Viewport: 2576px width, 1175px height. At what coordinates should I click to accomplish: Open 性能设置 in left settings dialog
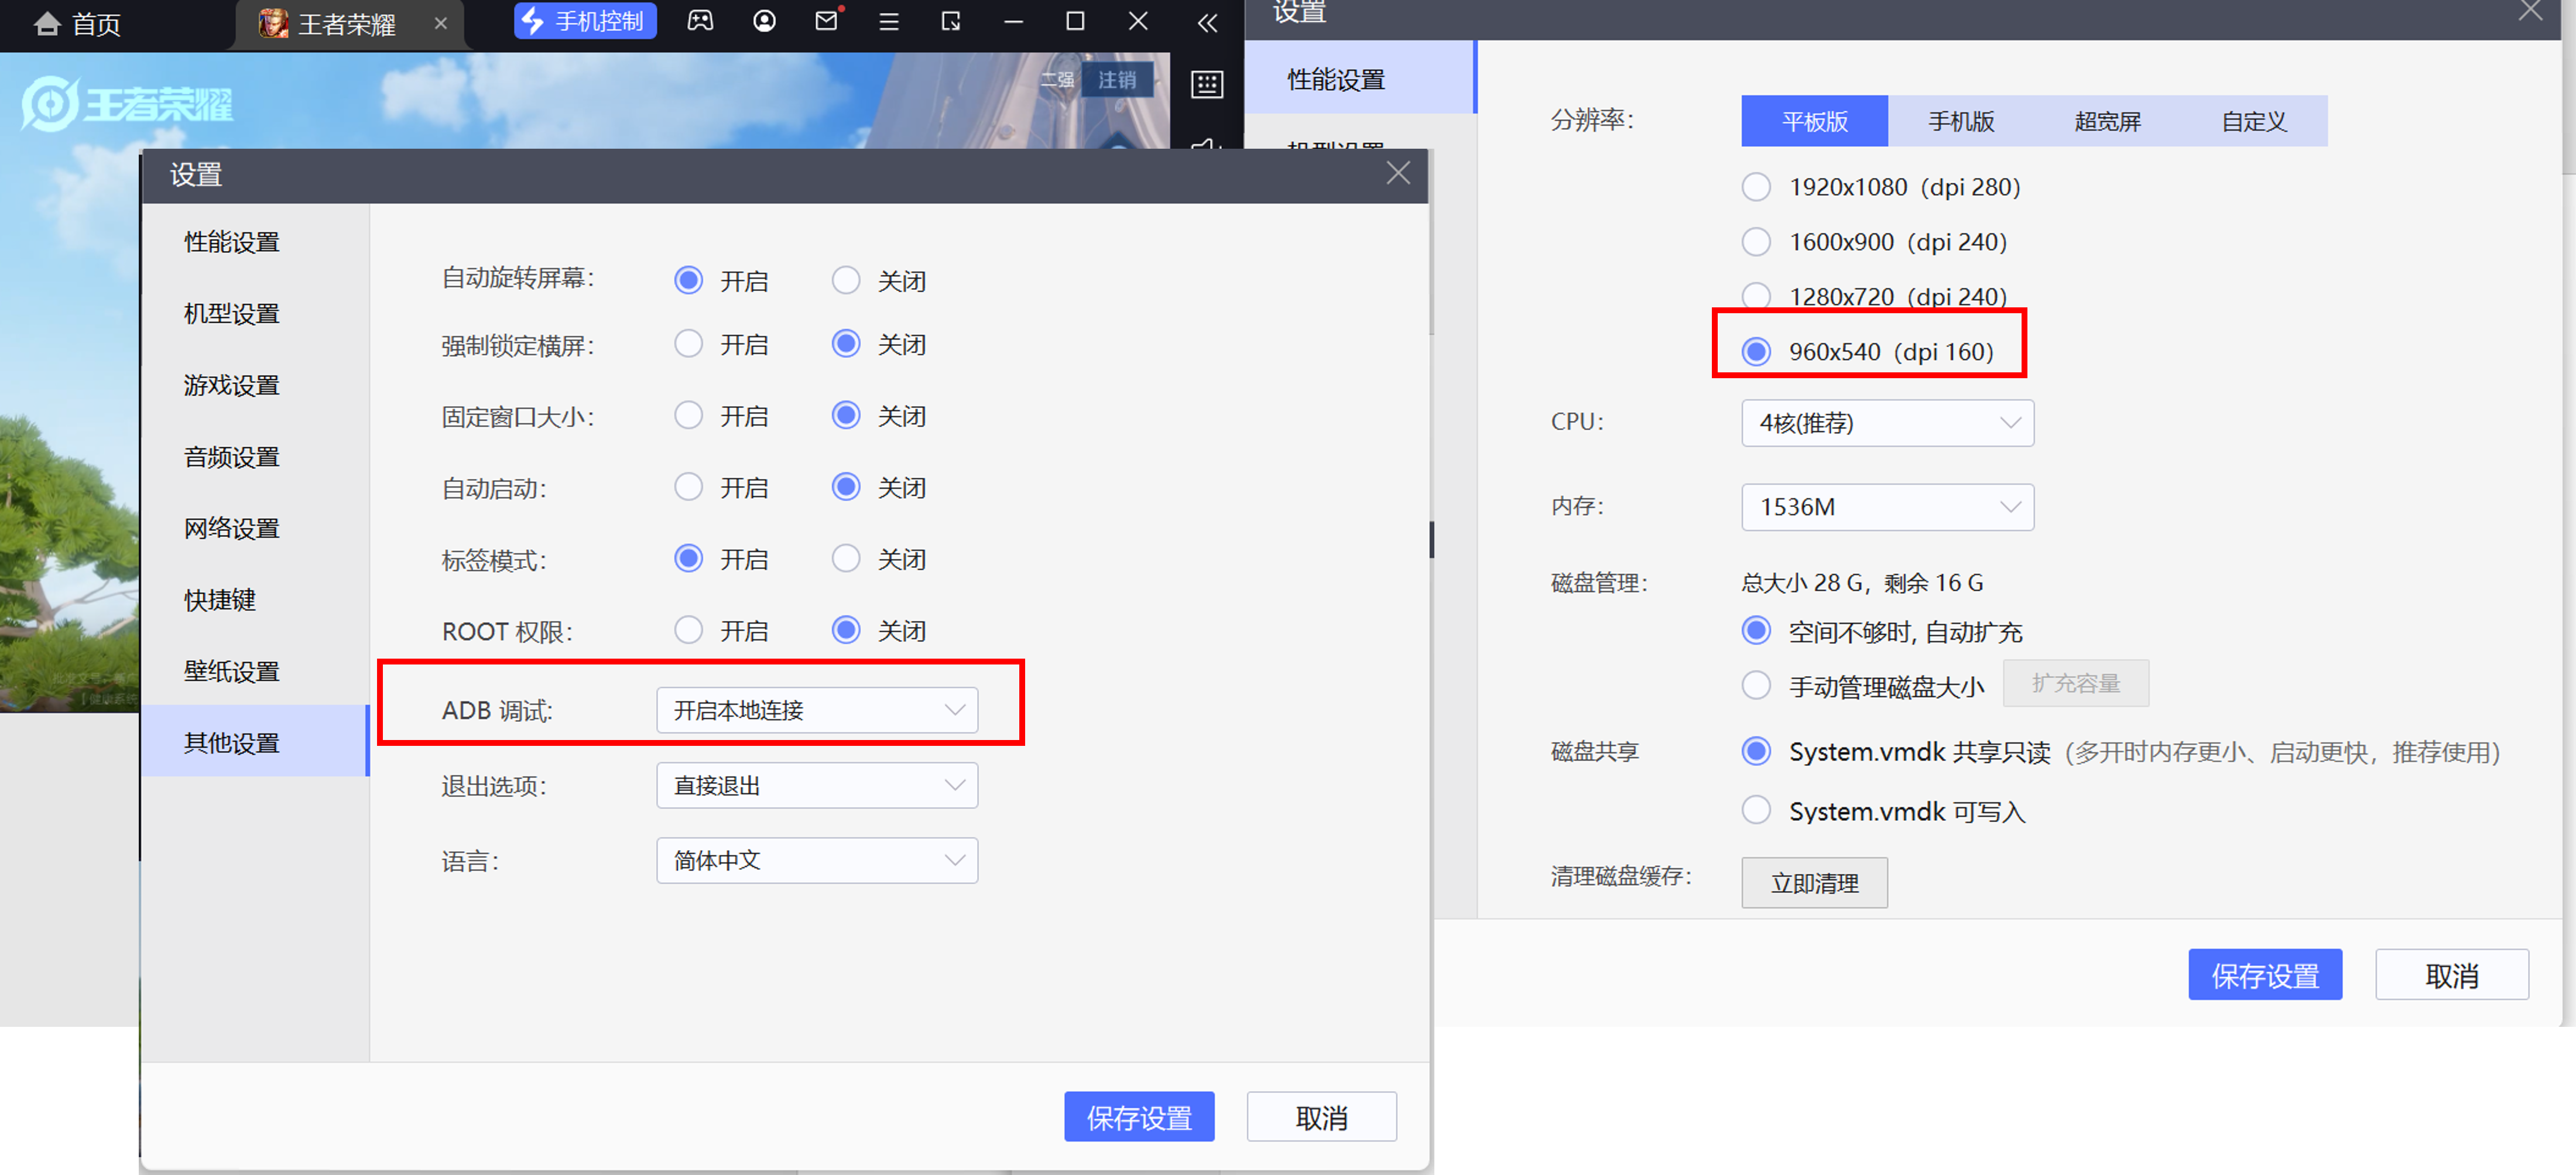[x=232, y=242]
